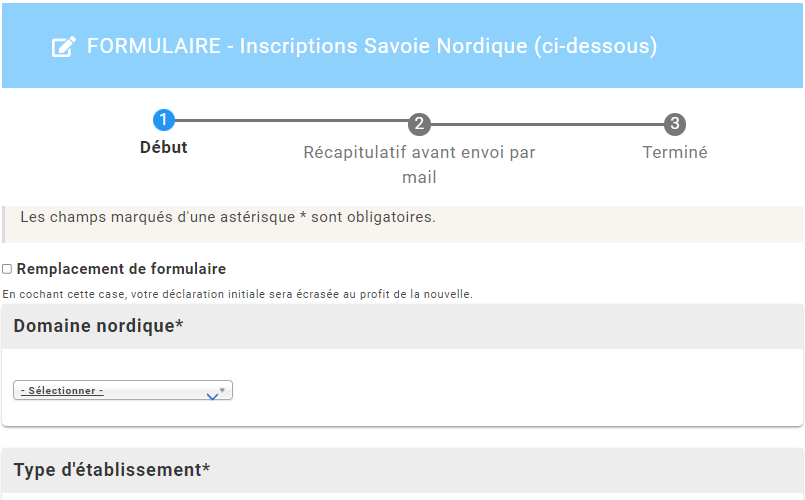
Task: Click the step 2 circle icon
Action: [x=420, y=124]
